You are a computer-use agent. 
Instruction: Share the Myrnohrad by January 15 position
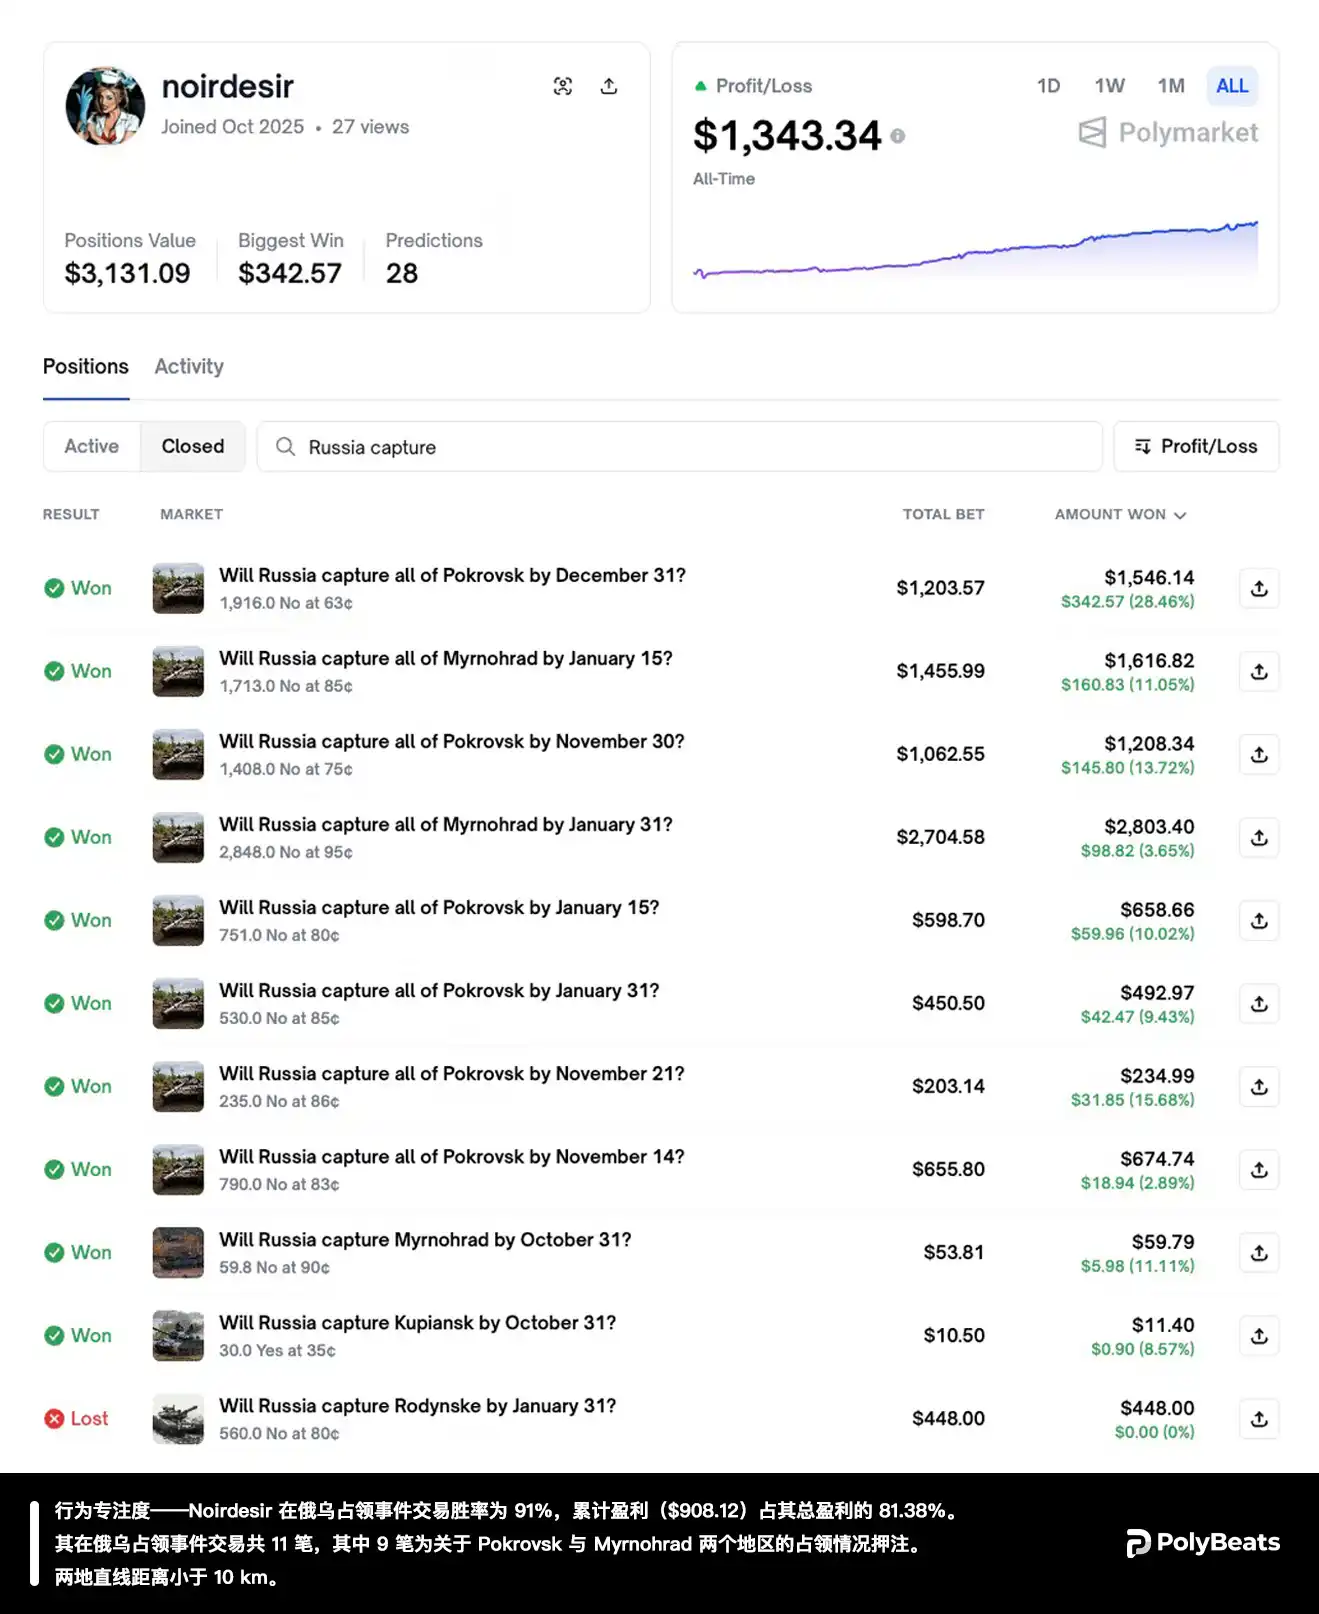pos(1259,672)
